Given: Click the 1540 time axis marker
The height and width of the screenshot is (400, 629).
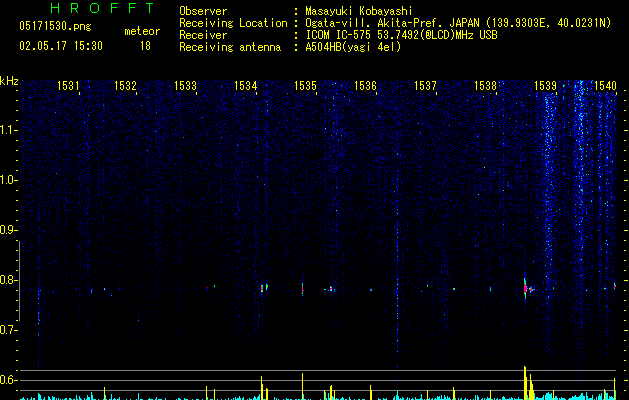Looking at the screenshot, I should tap(605, 85).
